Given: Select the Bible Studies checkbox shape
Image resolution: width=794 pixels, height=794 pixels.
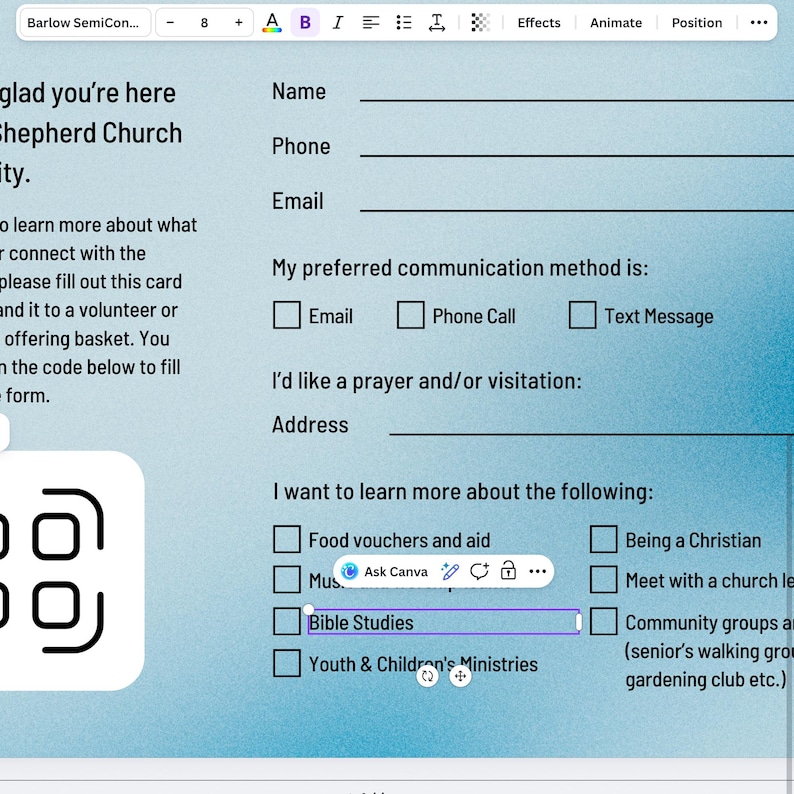Looking at the screenshot, I should [x=287, y=621].
